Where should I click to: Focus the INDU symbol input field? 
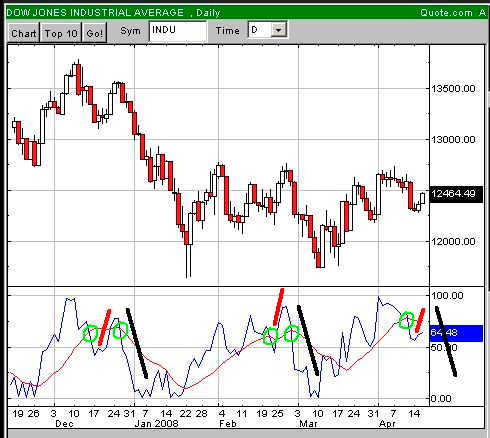point(178,31)
